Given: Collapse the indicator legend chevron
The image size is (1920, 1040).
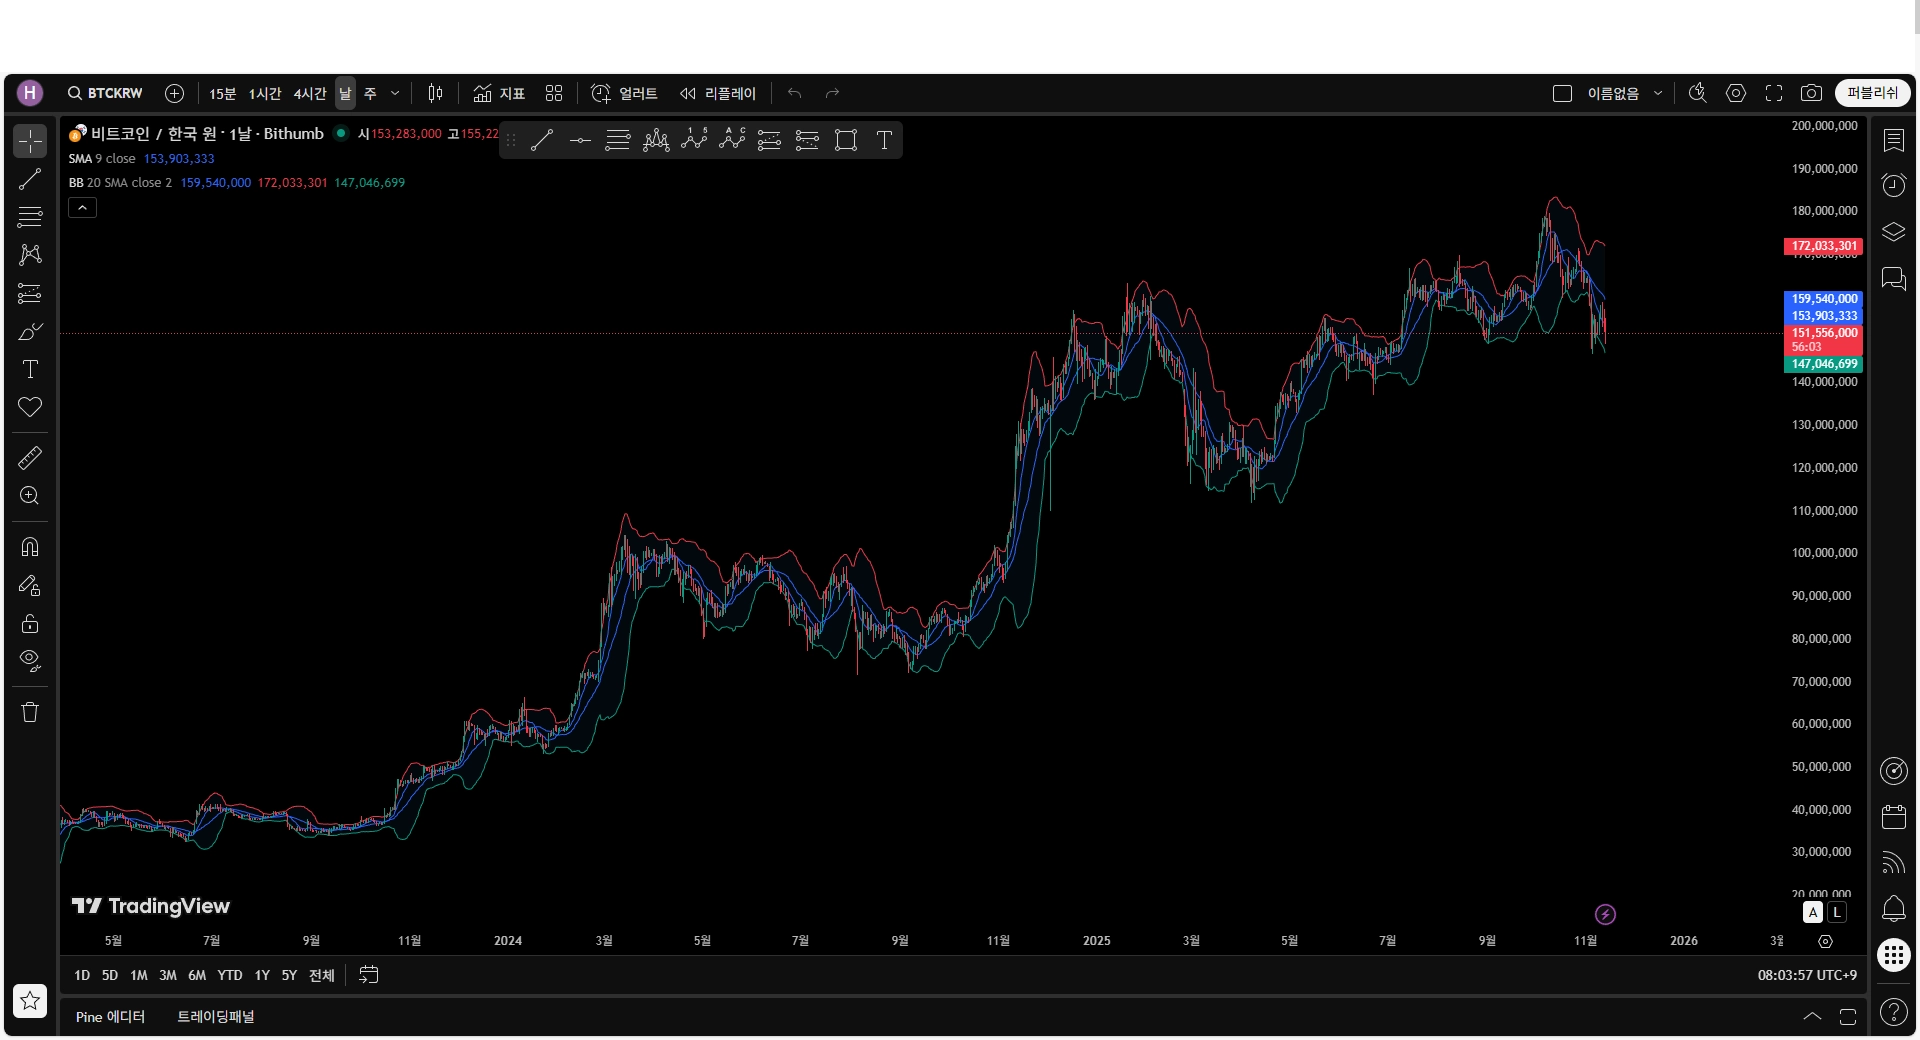Looking at the screenshot, I should coord(82,207).
